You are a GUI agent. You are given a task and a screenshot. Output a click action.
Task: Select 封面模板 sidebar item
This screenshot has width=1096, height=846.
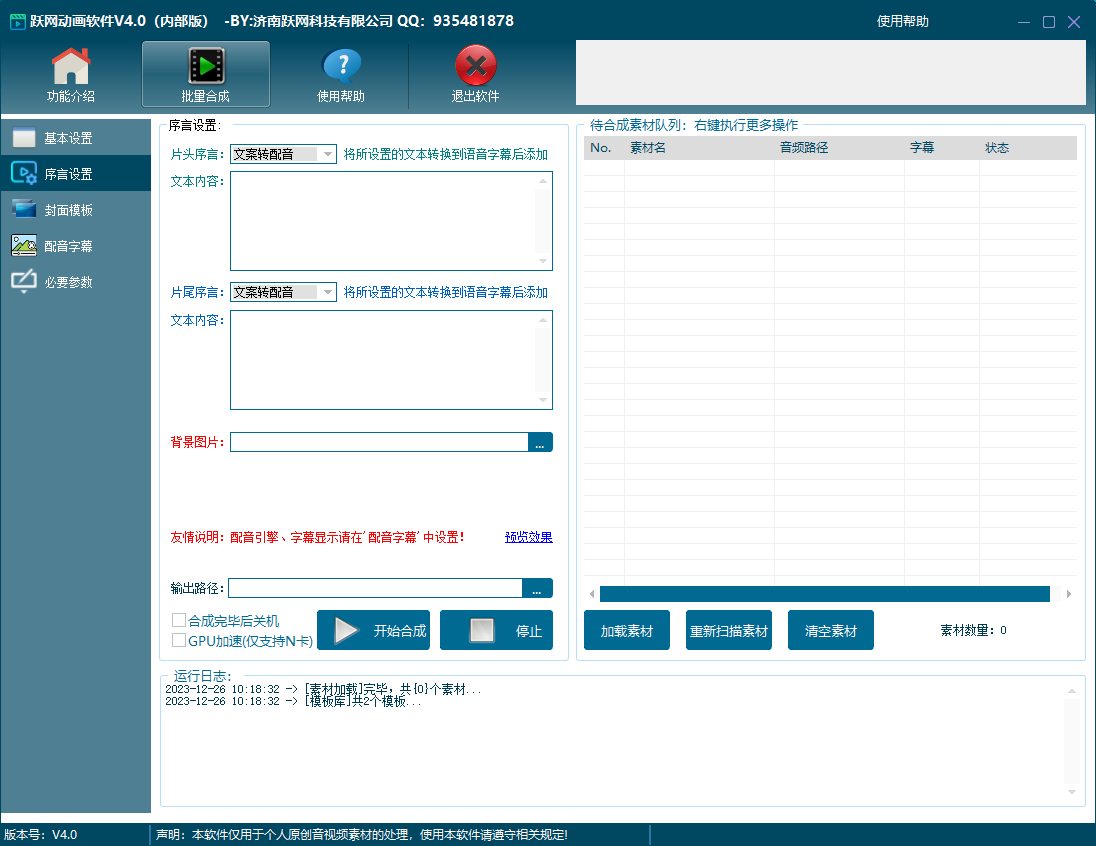coord(68,210)
